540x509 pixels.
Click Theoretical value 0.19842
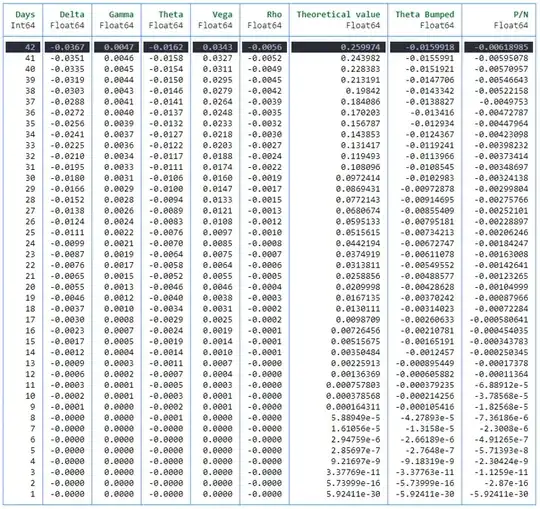click(363, 91)
